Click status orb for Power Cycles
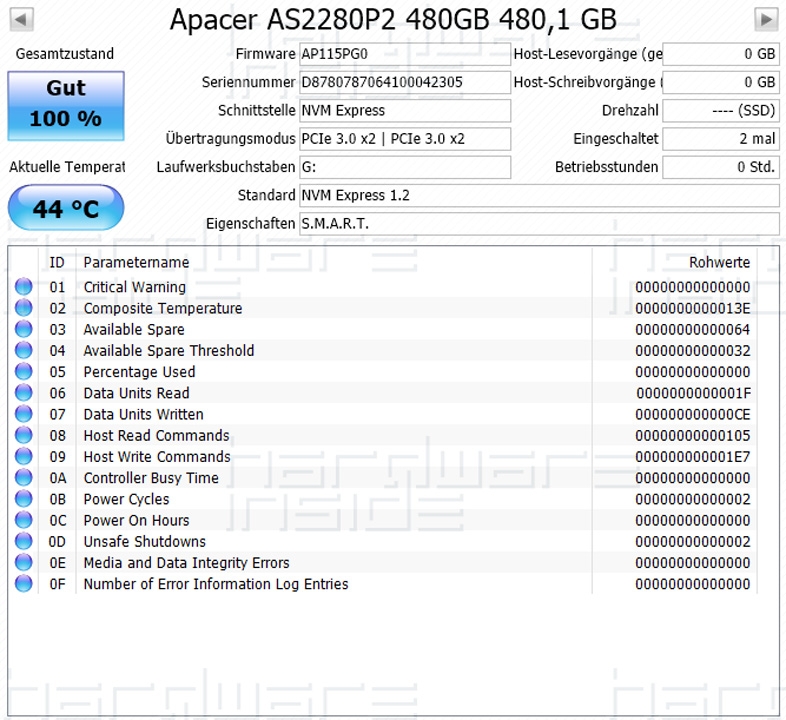The width and height of the screenshot is (786, 720). pos(24,498)
